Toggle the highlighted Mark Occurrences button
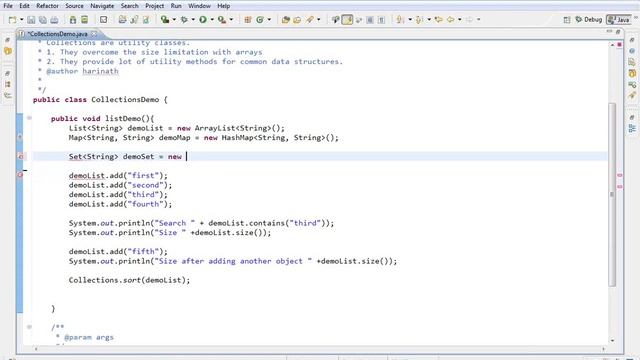This screenshot has width=640, height=360. 347,20
